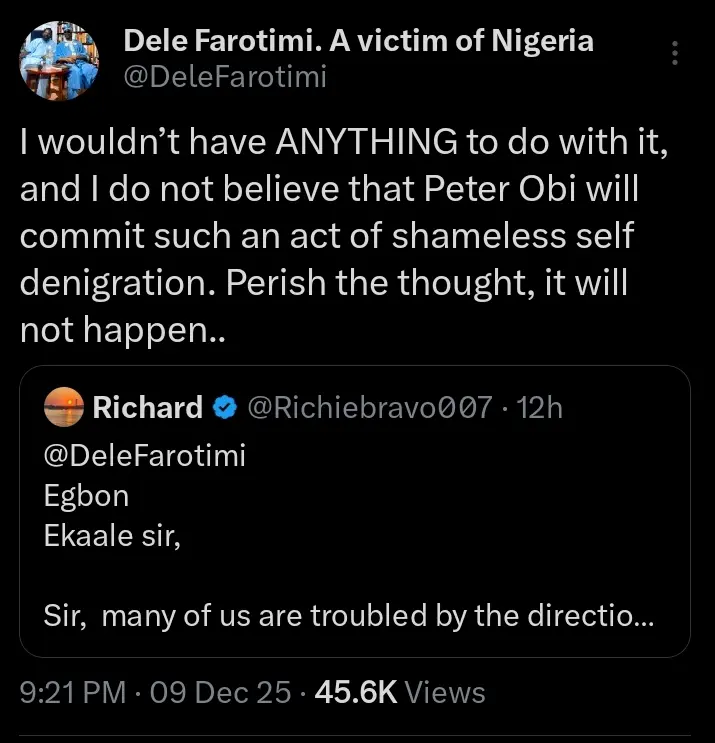Viewport: 715px width, 743px height.
Task: Click the "Egbon" line in quoted tweet
Action: click(x=86, y=496)
